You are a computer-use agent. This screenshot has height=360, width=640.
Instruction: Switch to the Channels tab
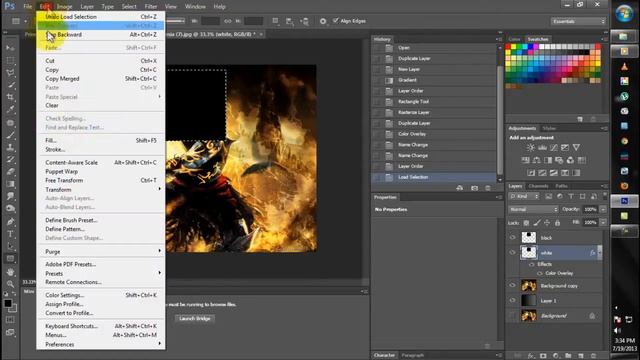(538, 186)
